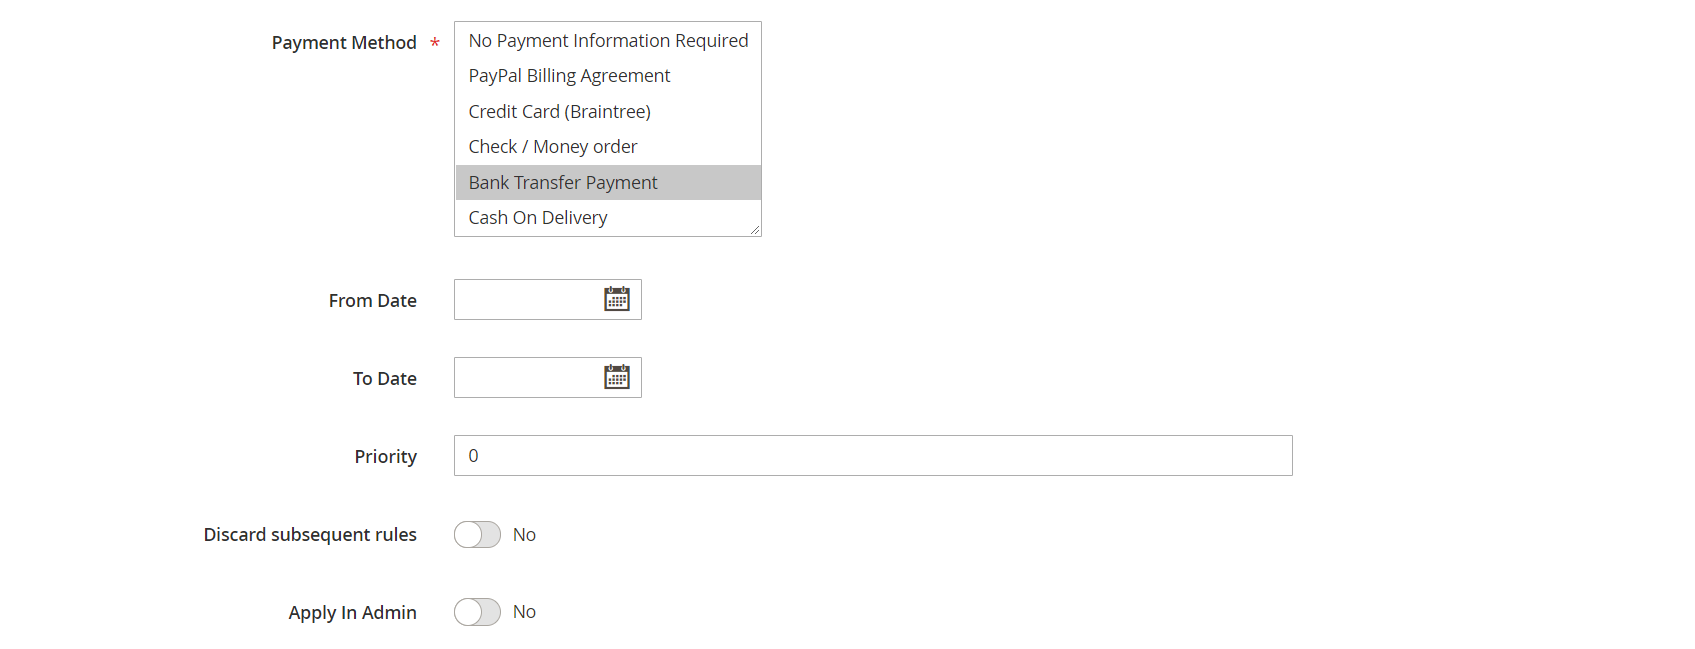Click the Payment Method field label
The image size is (1695, 649).
tap(344, 43)
